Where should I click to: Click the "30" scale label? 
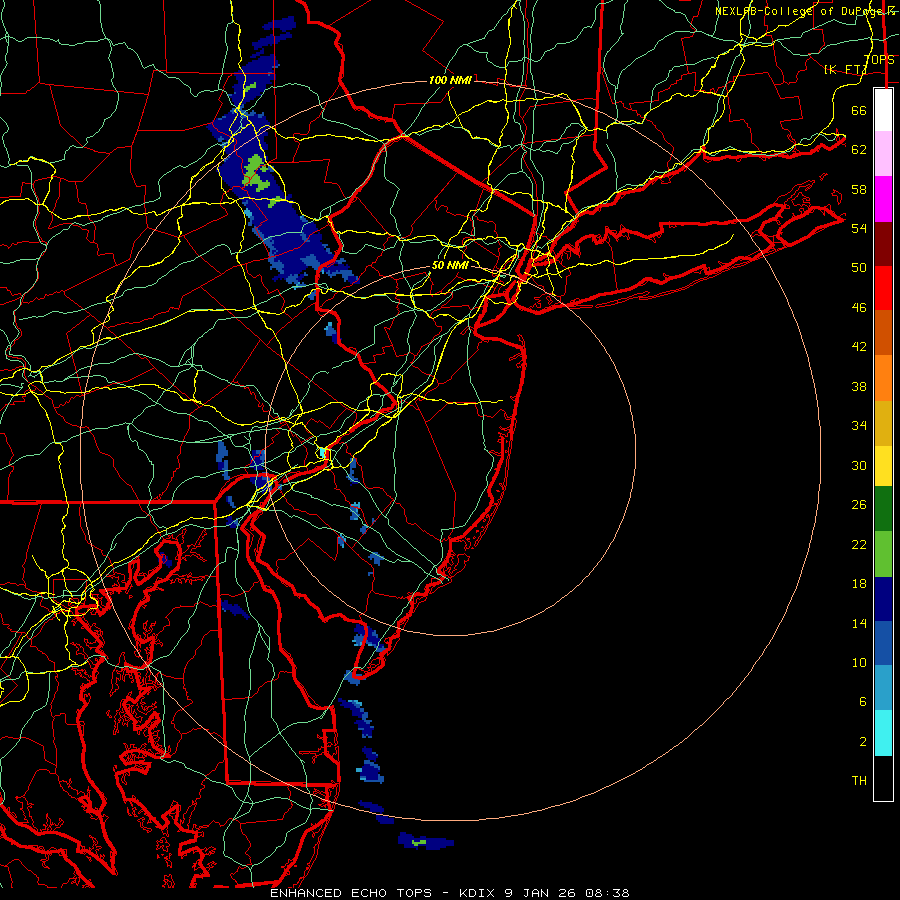coord(859,465)
